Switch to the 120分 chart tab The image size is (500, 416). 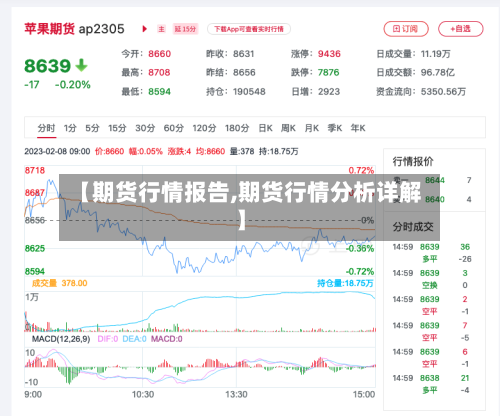(204, 128)
